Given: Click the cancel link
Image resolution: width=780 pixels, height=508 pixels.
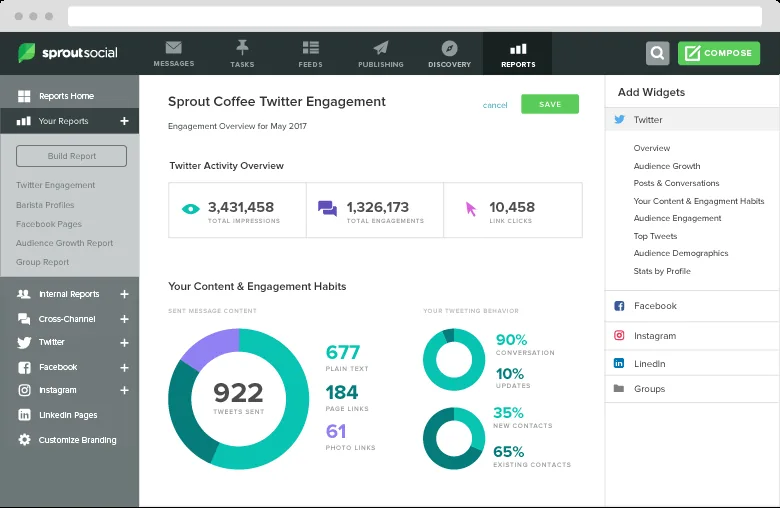Looking at the screenshot, I should tap(495, 105).
